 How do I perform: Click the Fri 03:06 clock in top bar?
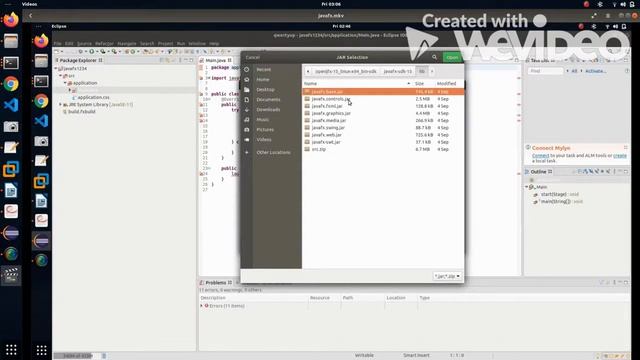331,4
